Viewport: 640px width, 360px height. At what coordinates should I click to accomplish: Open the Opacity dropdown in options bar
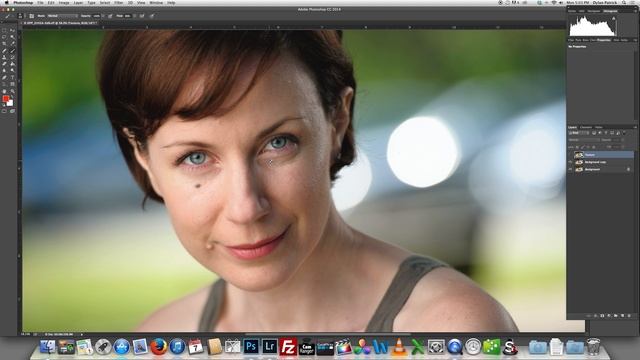(102, 16)
